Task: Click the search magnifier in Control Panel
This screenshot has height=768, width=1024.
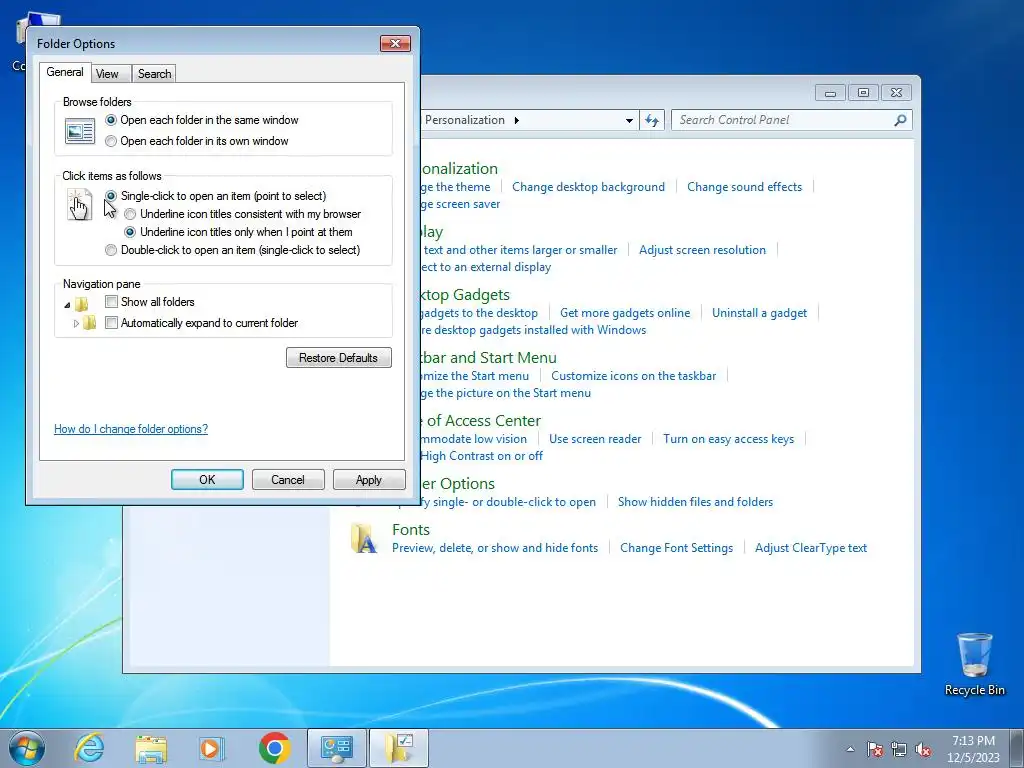Action: coord(900,120)
